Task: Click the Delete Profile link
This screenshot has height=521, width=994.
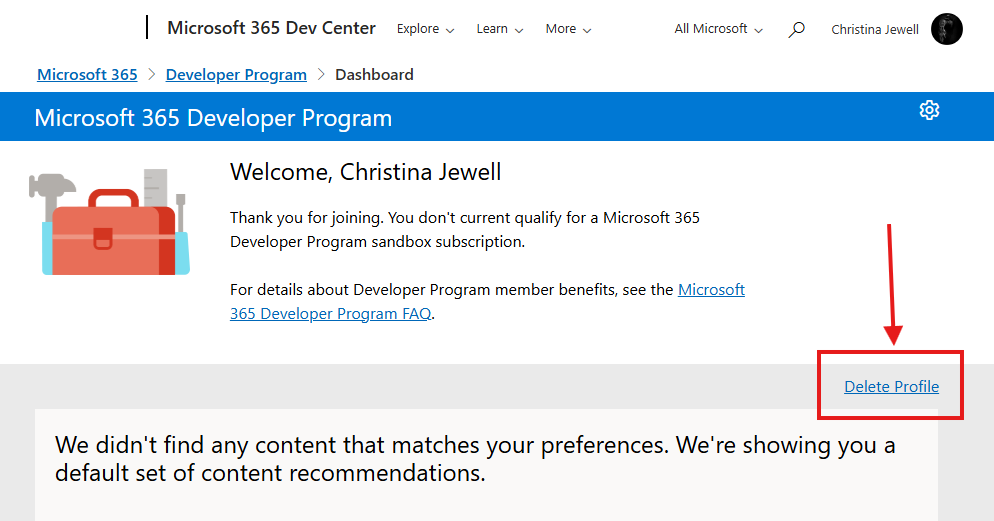Action: coord(891,386)
